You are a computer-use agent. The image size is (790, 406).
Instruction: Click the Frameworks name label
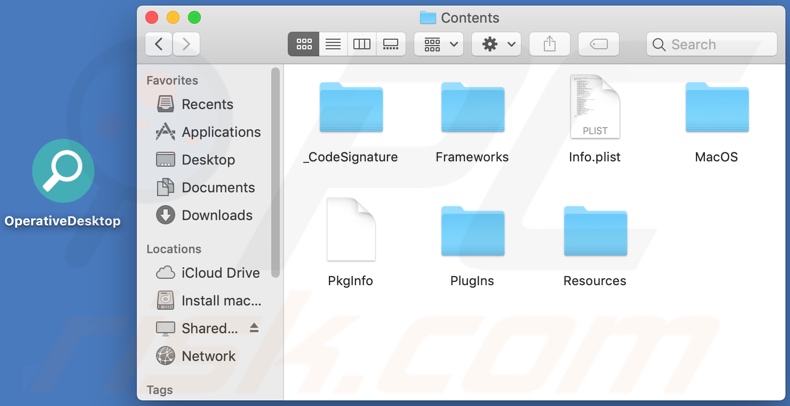click(x=472, y=157)
